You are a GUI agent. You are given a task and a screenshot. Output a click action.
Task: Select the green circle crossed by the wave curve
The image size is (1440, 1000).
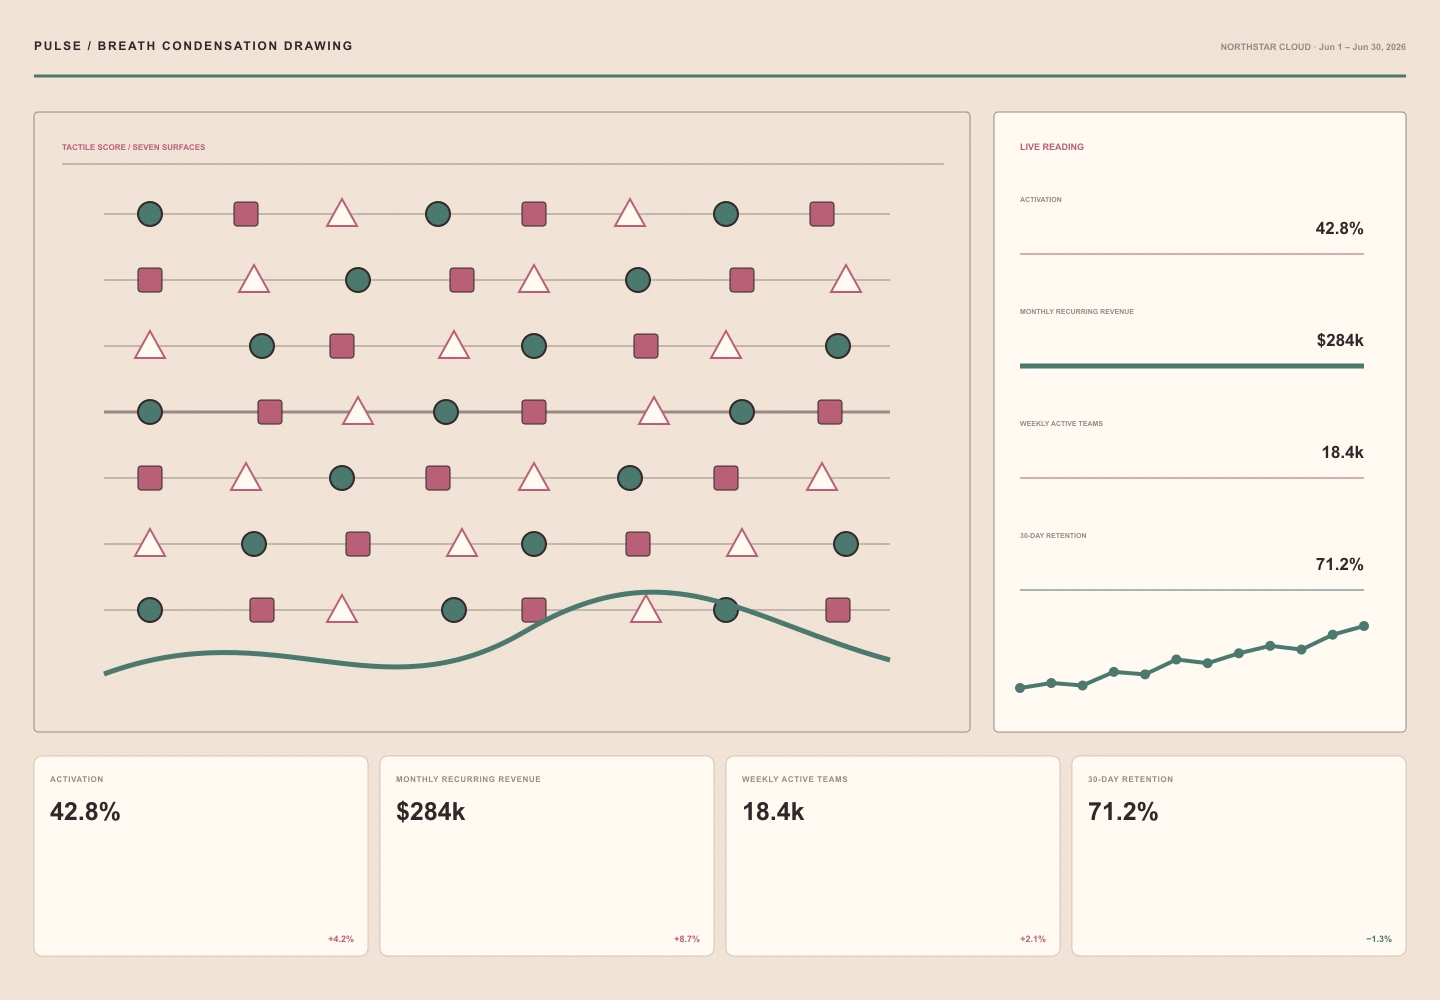point(726,610)
